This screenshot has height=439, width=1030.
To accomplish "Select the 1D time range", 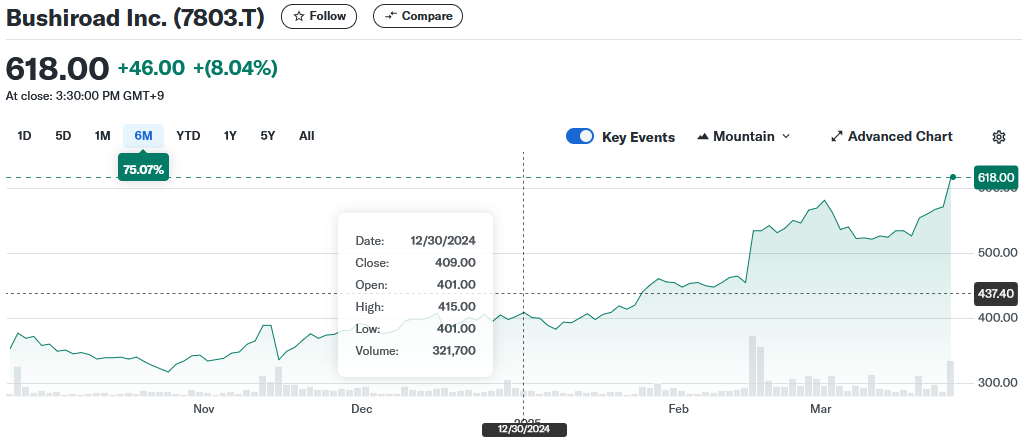I will pos(24,136).
